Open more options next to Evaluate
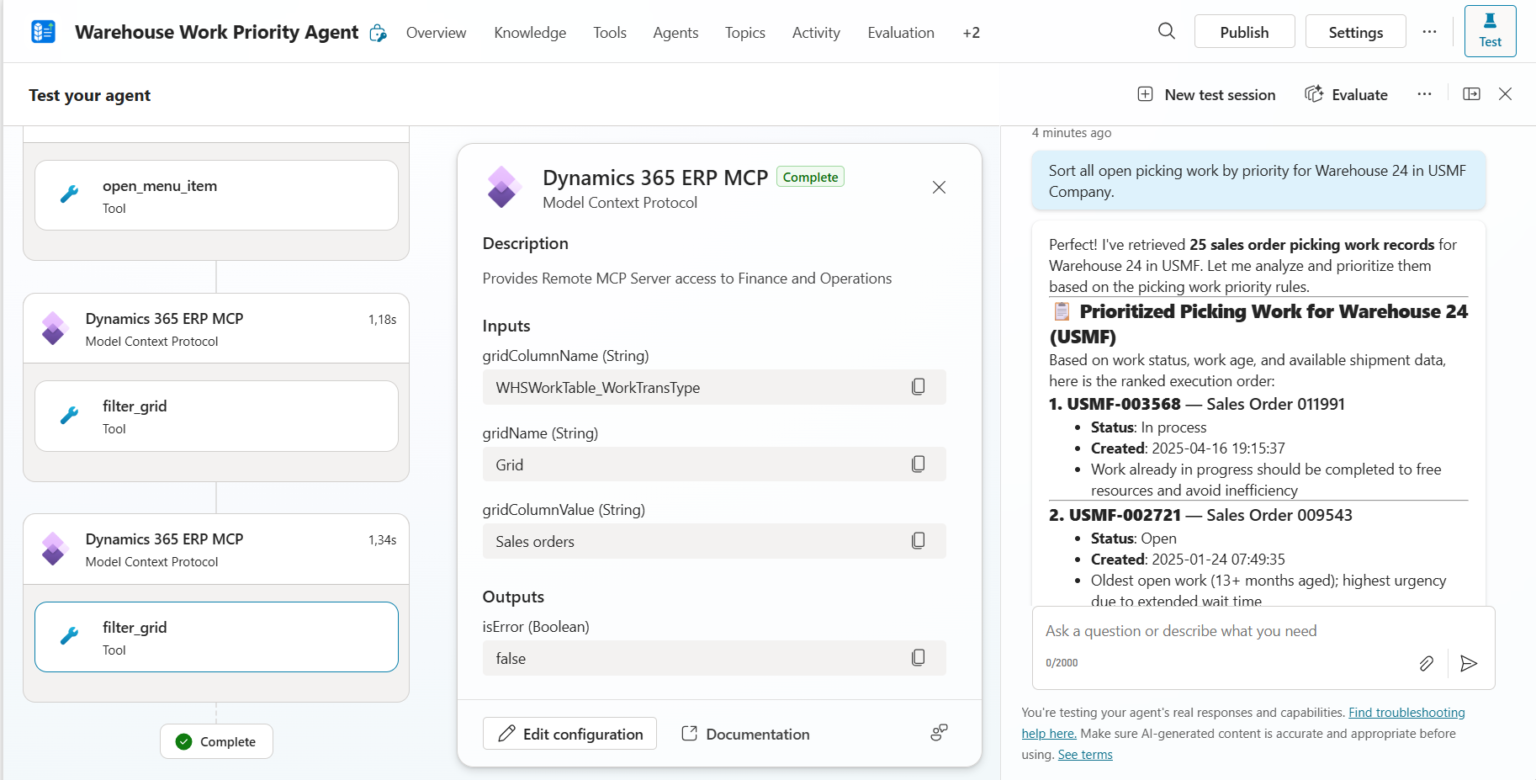The height and width of the screenshot is (780, 1536). [x=1425, y=94]
